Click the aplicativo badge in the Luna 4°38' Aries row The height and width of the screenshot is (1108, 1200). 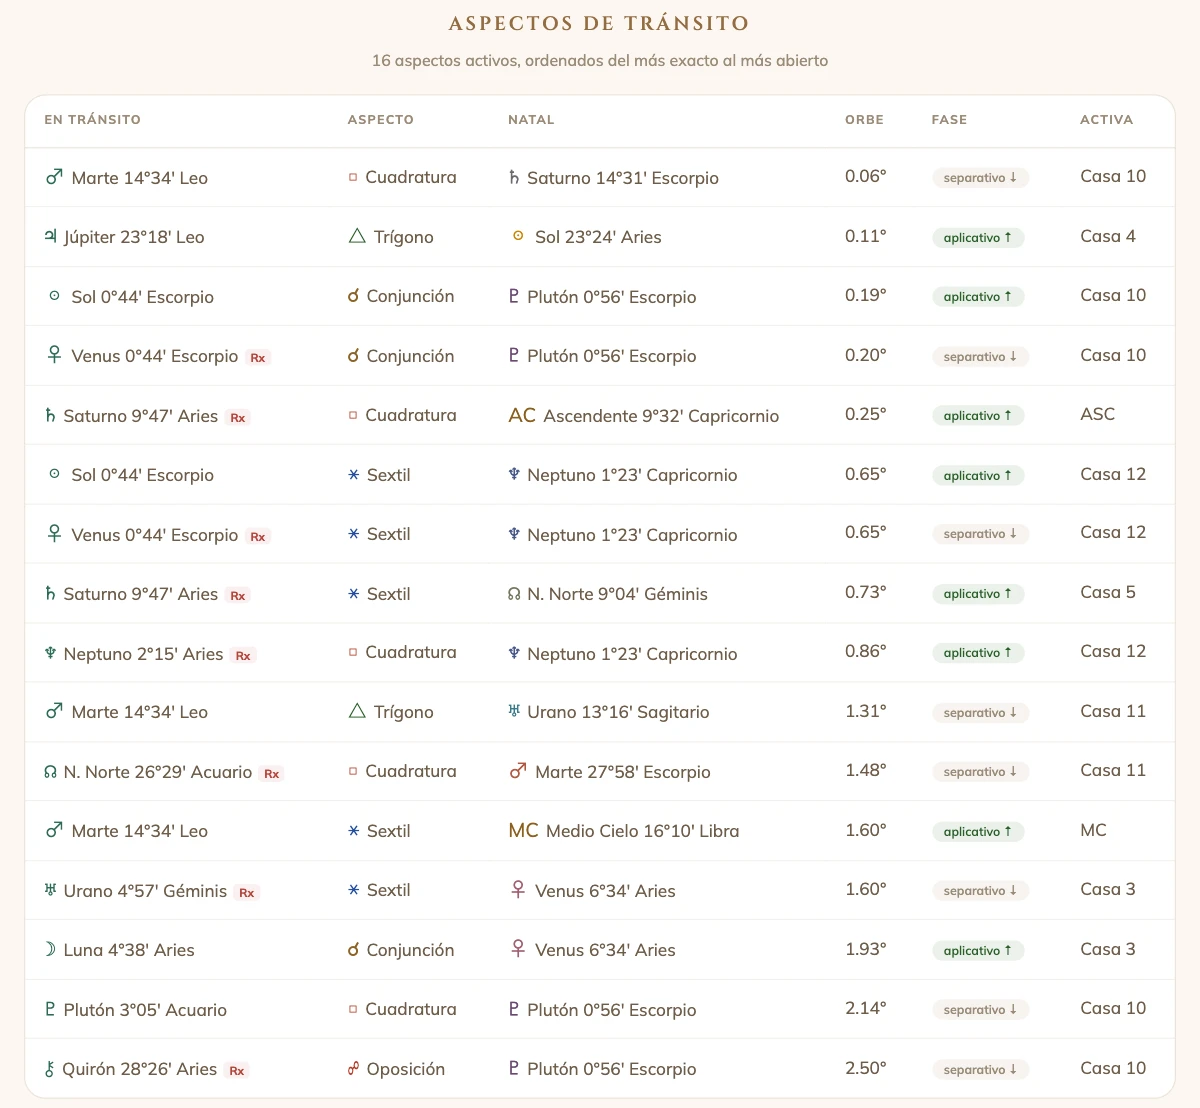978,950
